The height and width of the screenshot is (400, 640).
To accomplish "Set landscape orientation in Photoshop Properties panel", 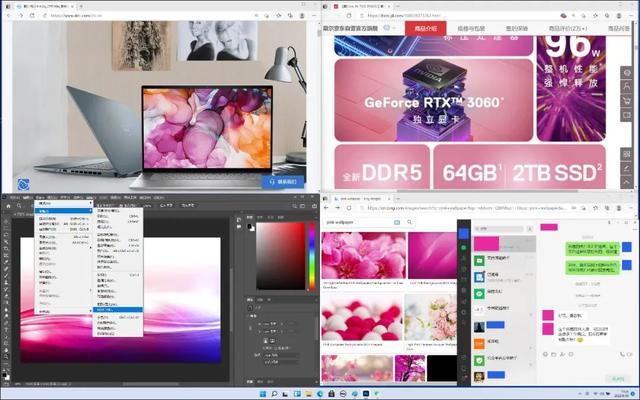I will click(272, 341).
